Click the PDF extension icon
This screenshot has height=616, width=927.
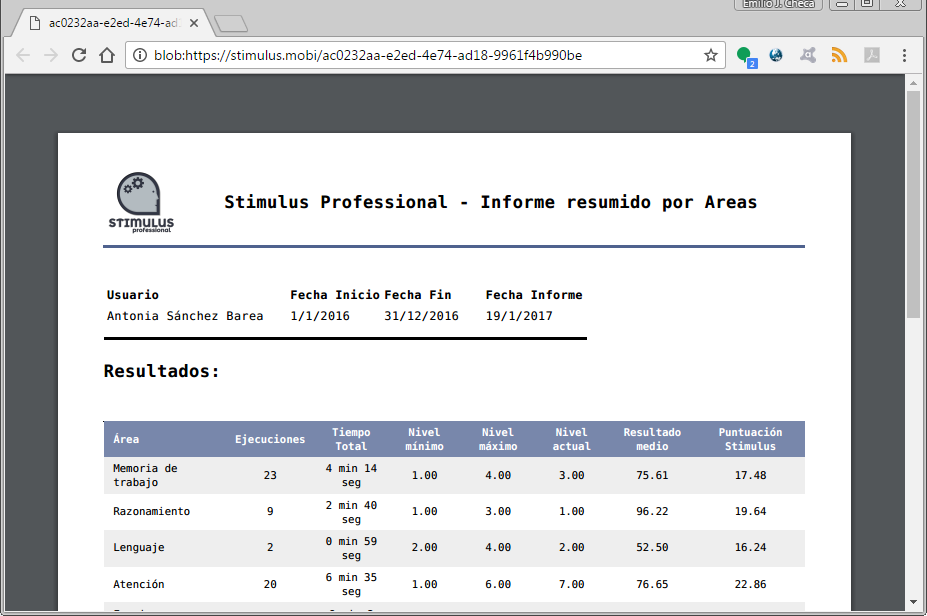[871, 55]
